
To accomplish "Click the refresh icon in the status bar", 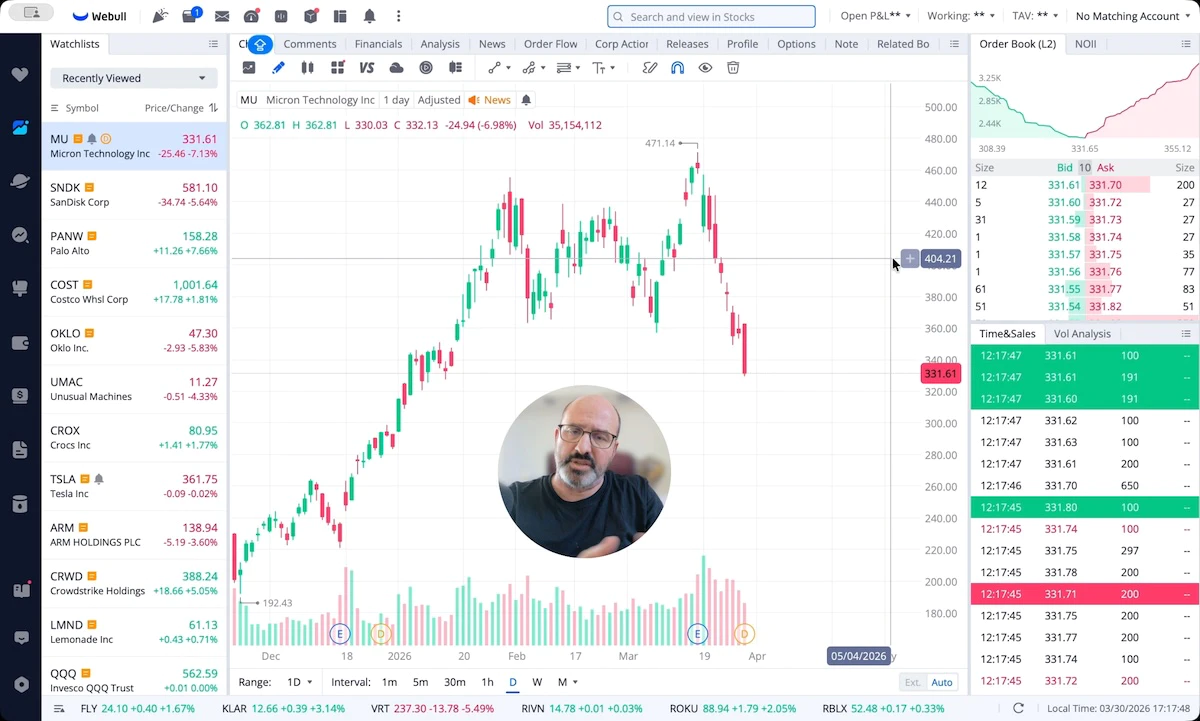I will coord(1018,708).
